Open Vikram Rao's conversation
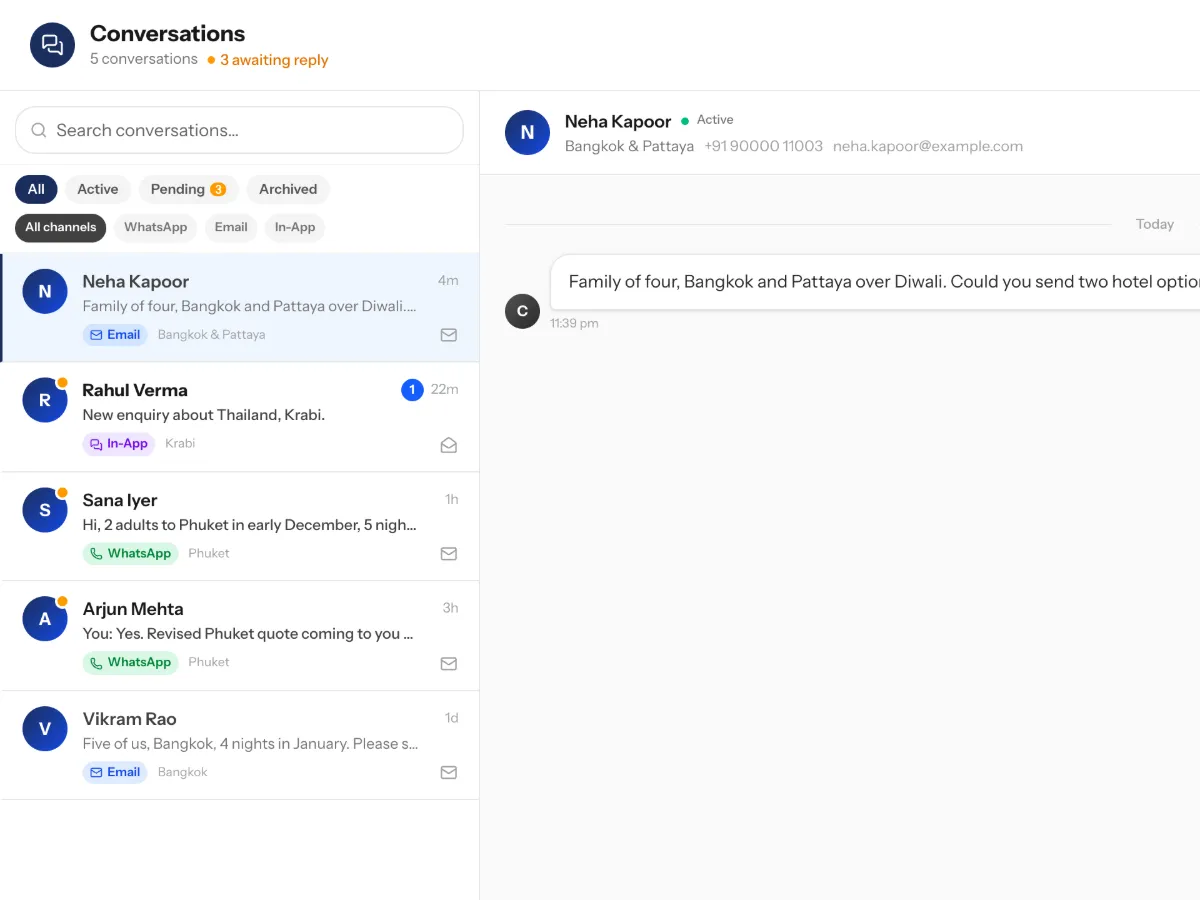The width and height of the screenshot is (1200, 900). pos(240,745)
